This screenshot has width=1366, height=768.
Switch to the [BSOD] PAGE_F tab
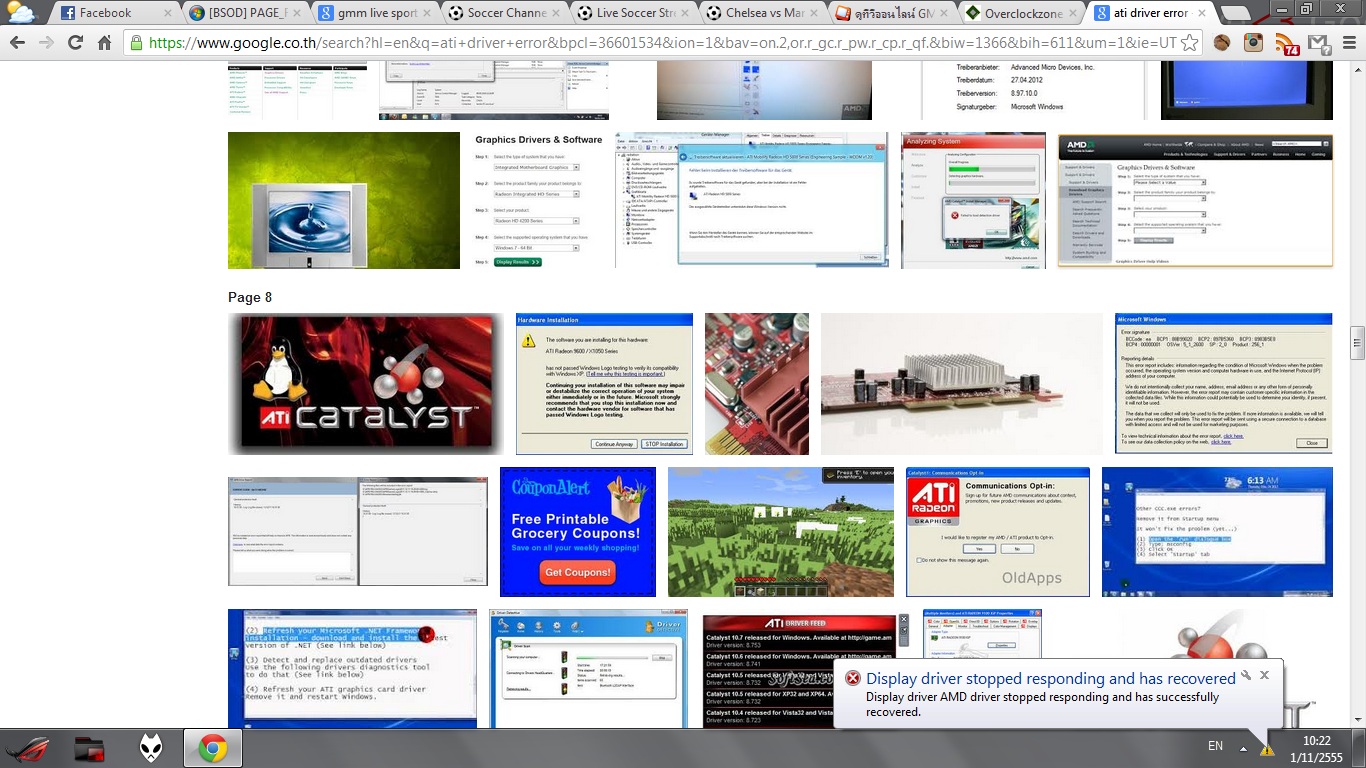click(244, 13)
